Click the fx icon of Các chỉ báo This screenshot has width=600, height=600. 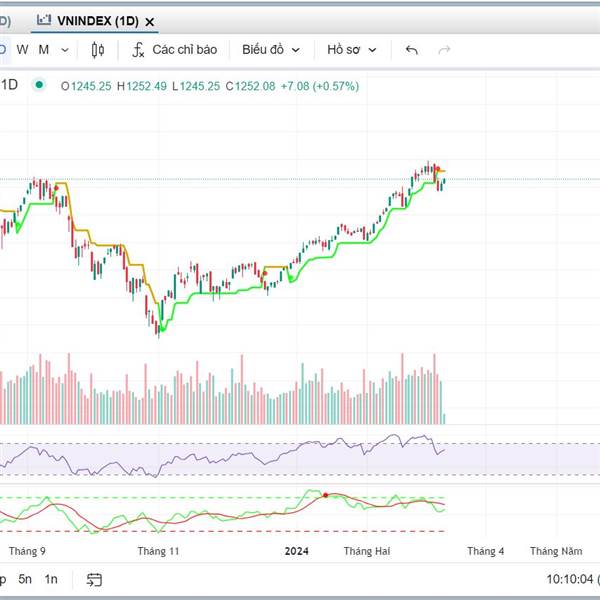138,50
